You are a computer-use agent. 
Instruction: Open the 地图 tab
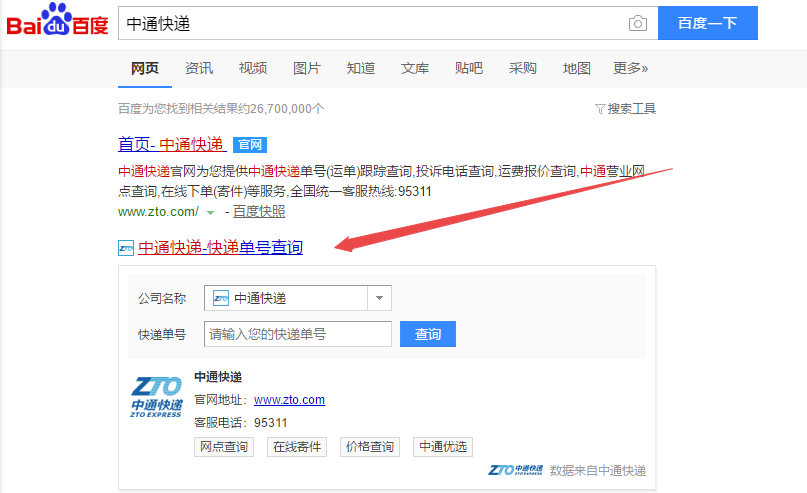(576, 68)
